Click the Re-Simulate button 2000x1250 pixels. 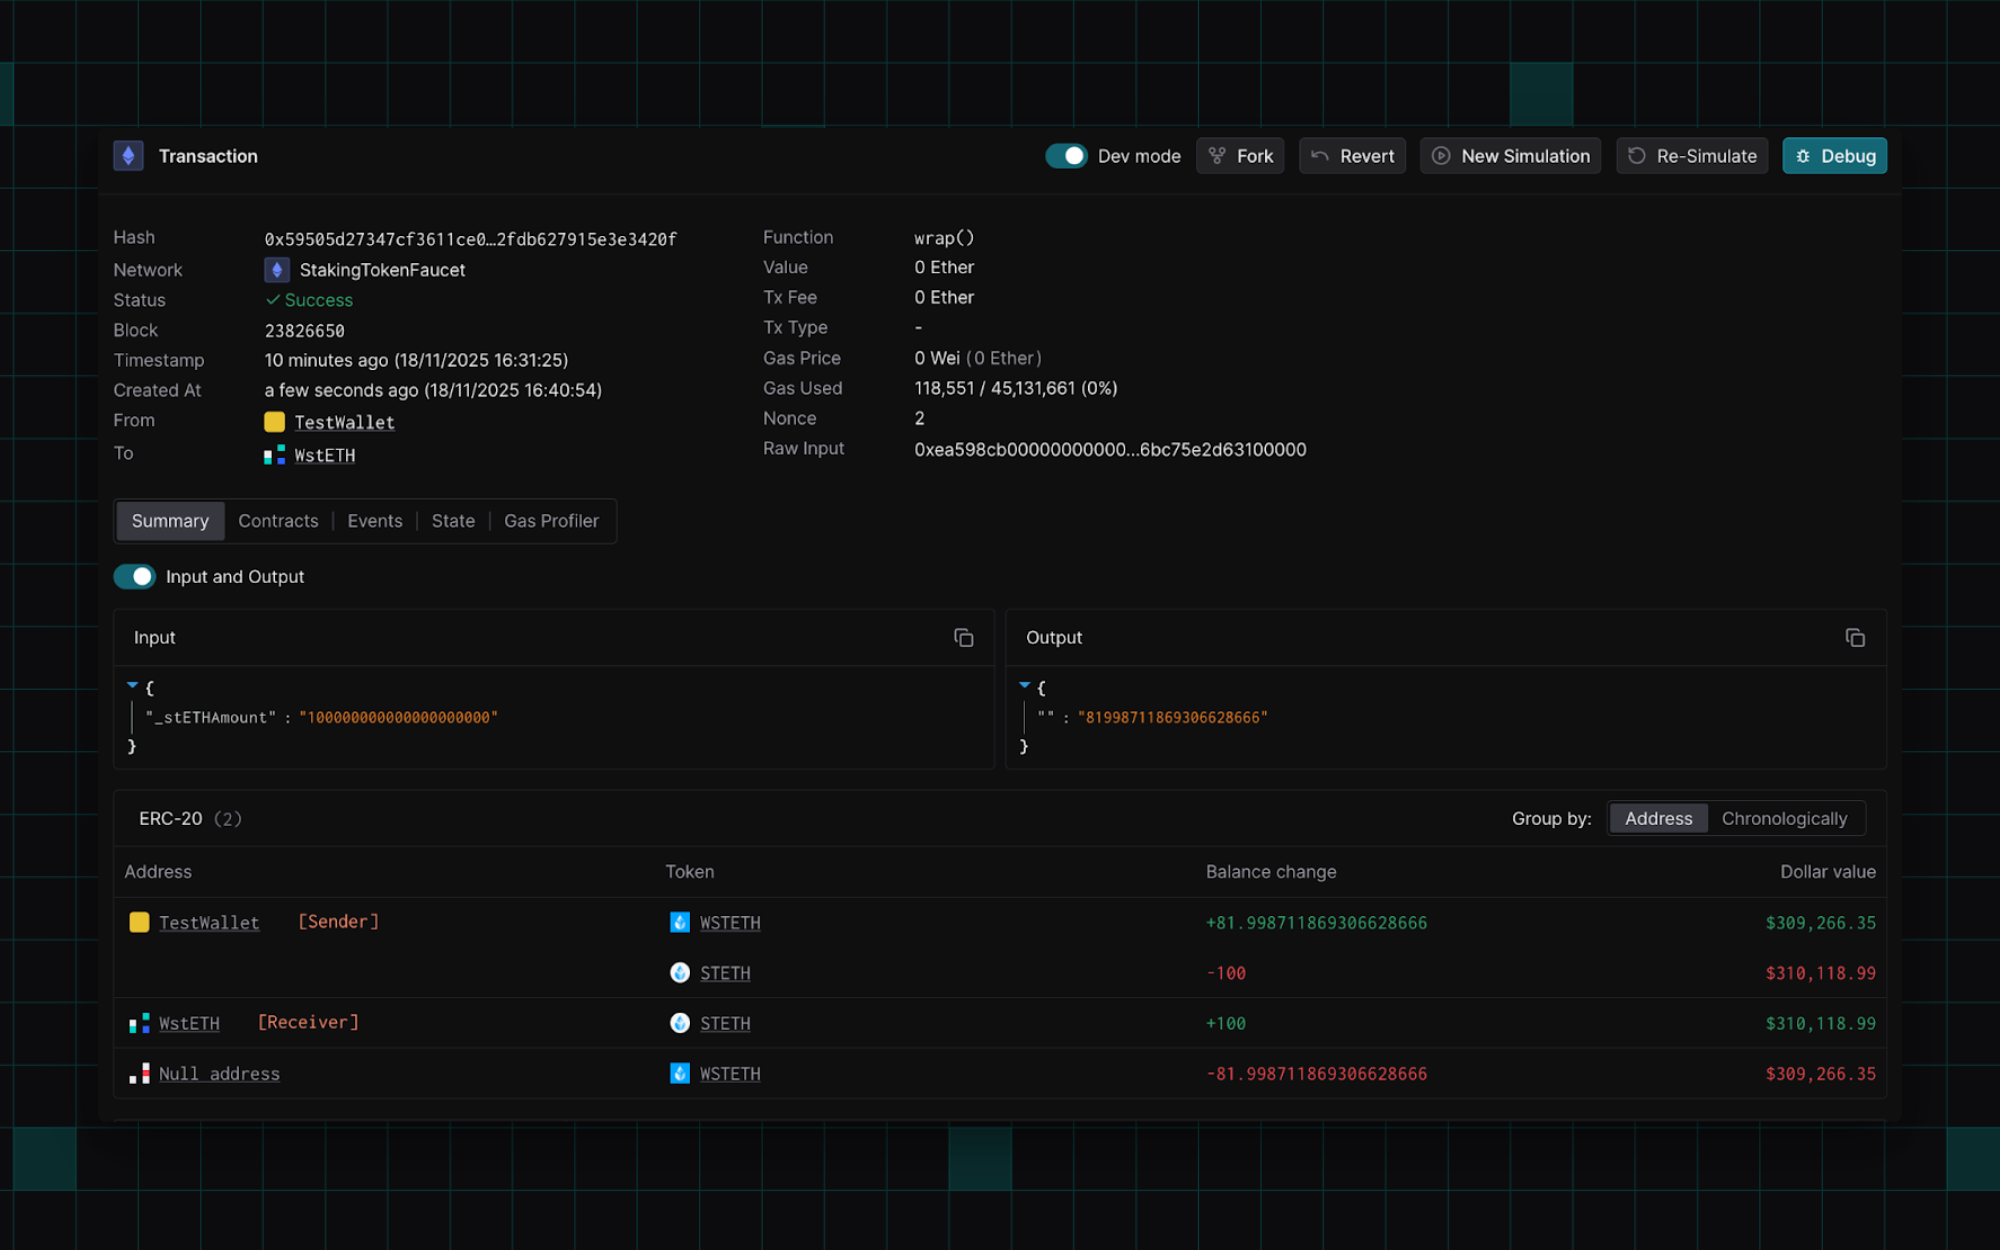[1692, 156]
